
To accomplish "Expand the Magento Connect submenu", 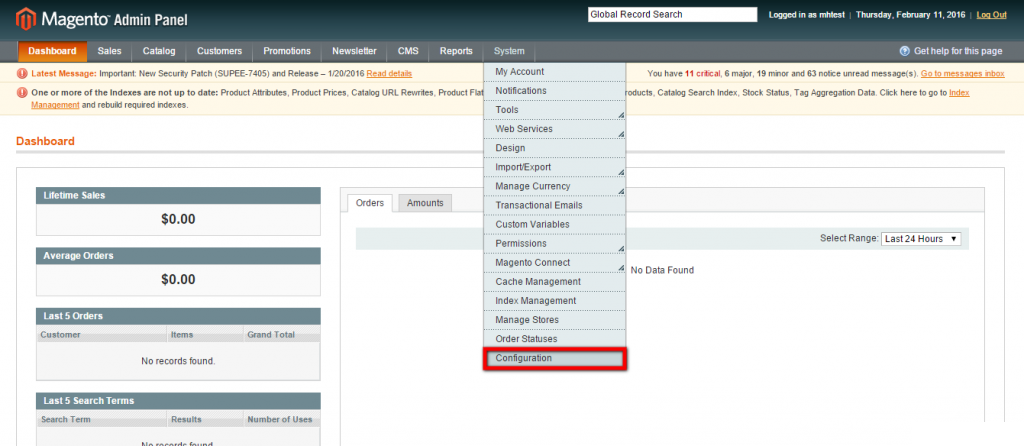I will 555,263.
